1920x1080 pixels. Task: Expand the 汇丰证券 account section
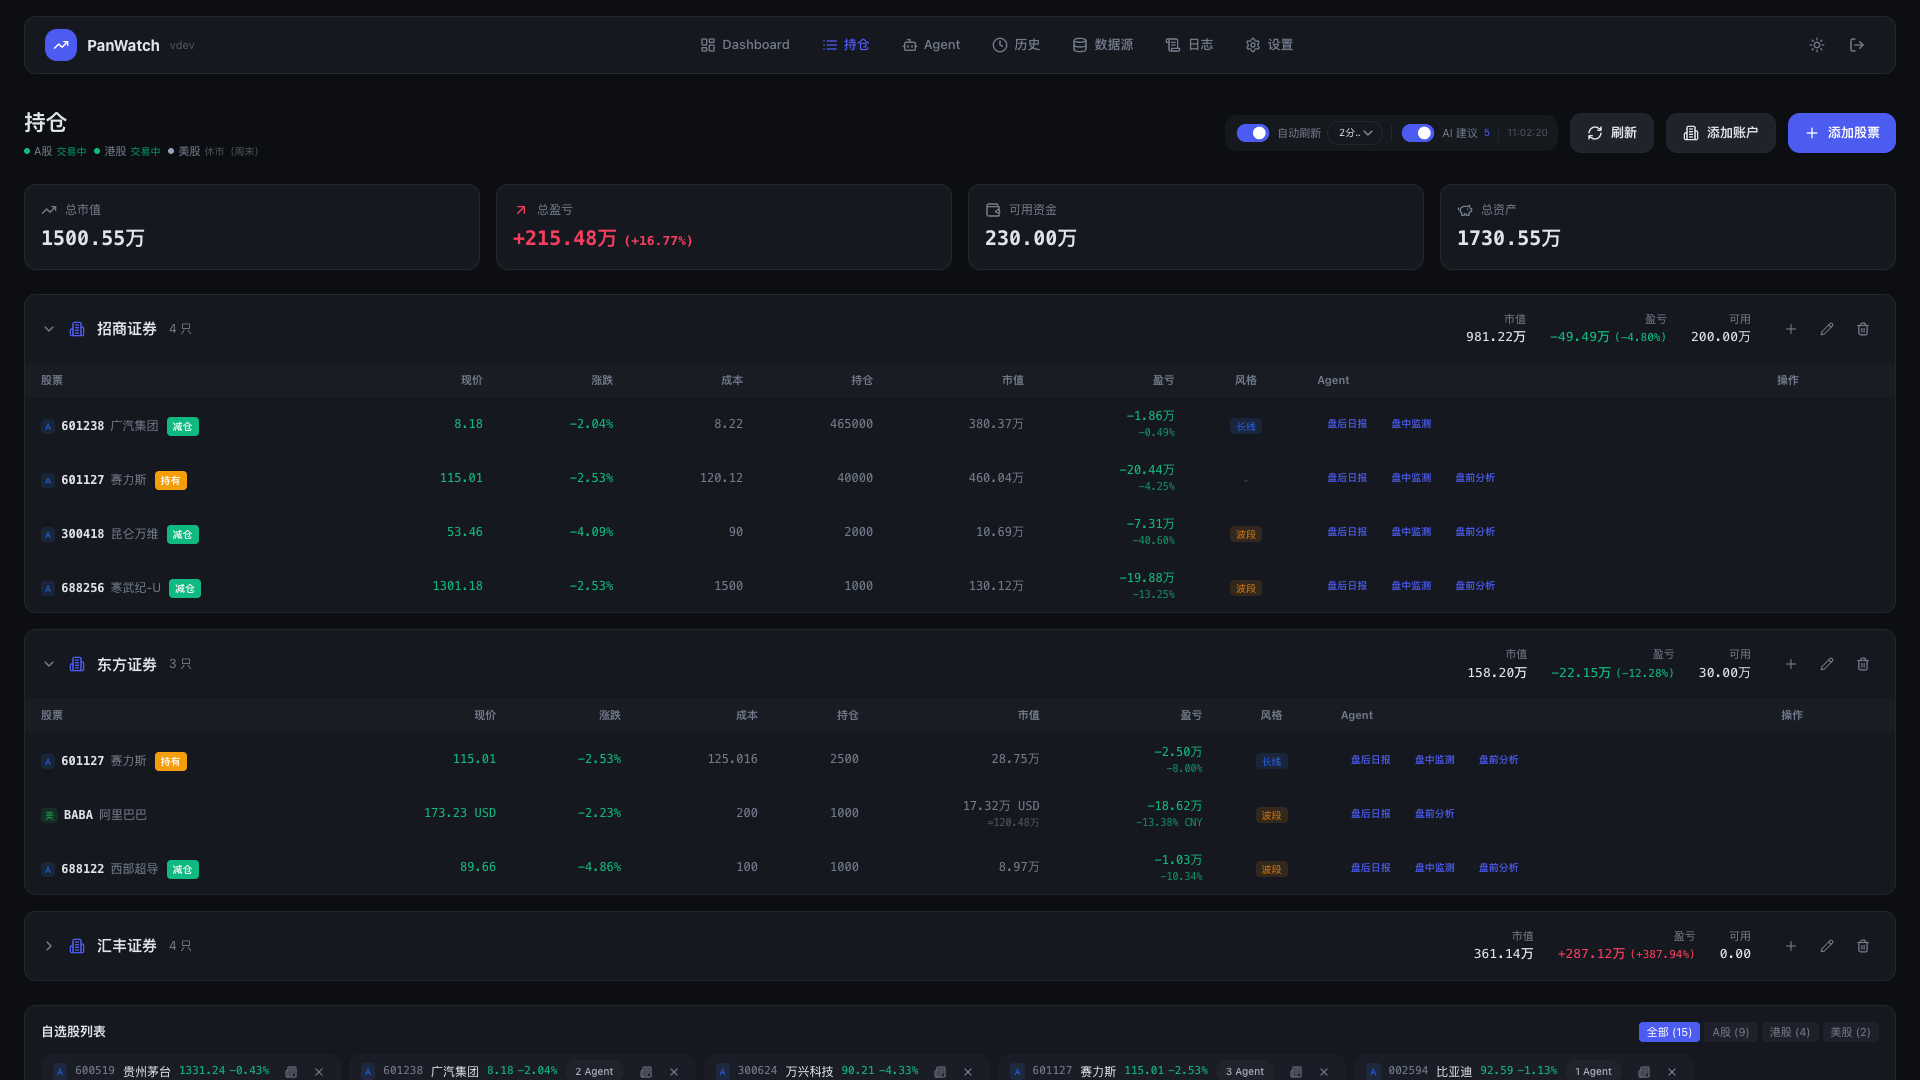[x=48, y=945]
